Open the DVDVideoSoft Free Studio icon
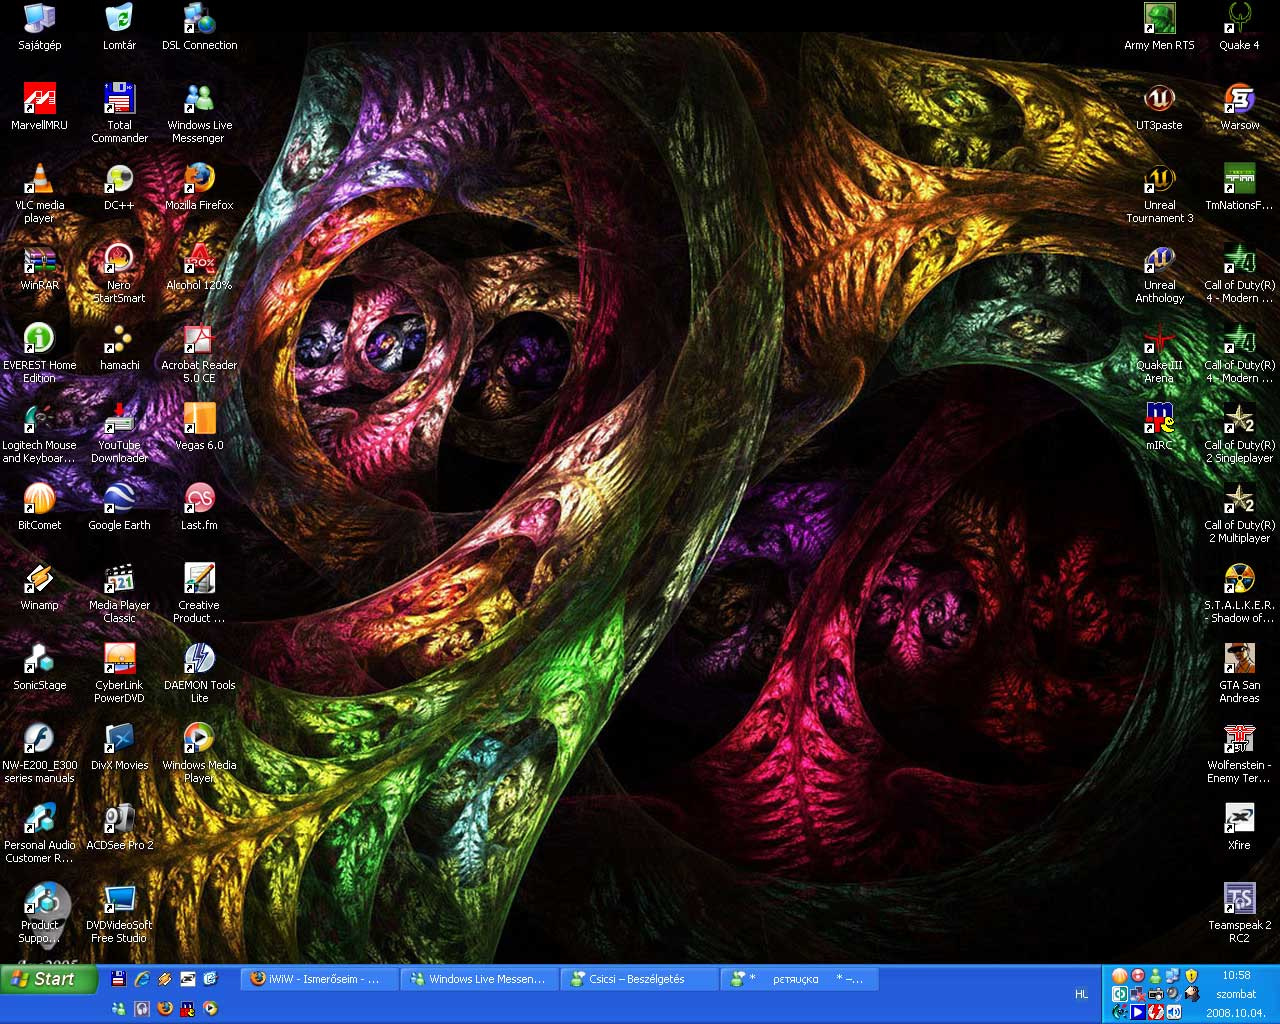The width and height of the screenshot is (1280, 1024). click(120, 913)
